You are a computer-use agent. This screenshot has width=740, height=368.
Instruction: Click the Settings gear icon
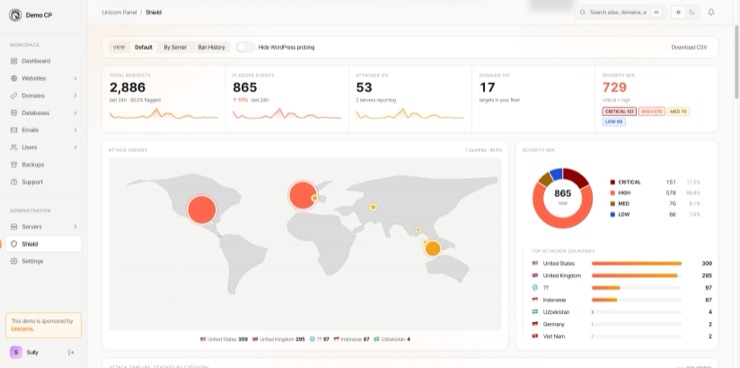tap(14, 261)
